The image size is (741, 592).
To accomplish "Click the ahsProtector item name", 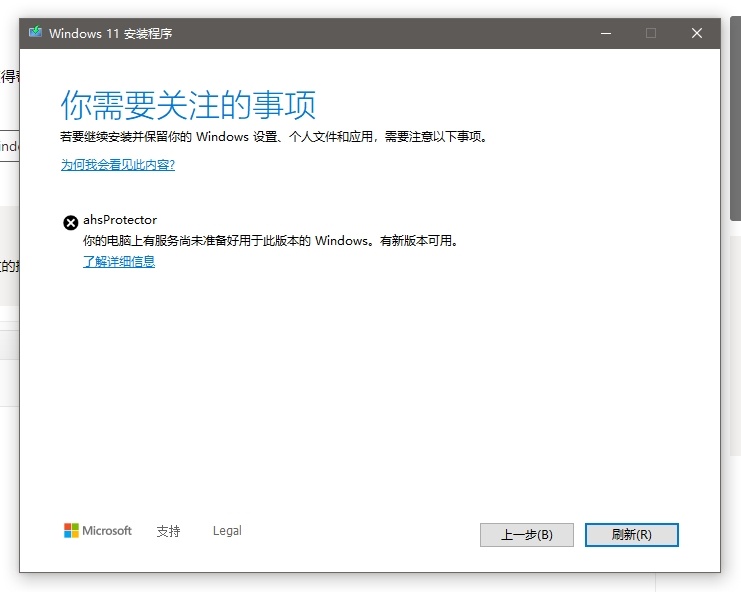I will [120, 220].
